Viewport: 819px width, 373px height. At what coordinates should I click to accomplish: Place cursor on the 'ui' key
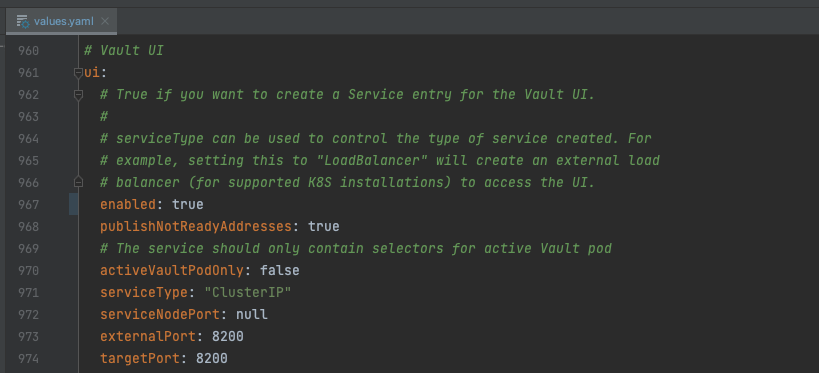click(x=92, y=73)
